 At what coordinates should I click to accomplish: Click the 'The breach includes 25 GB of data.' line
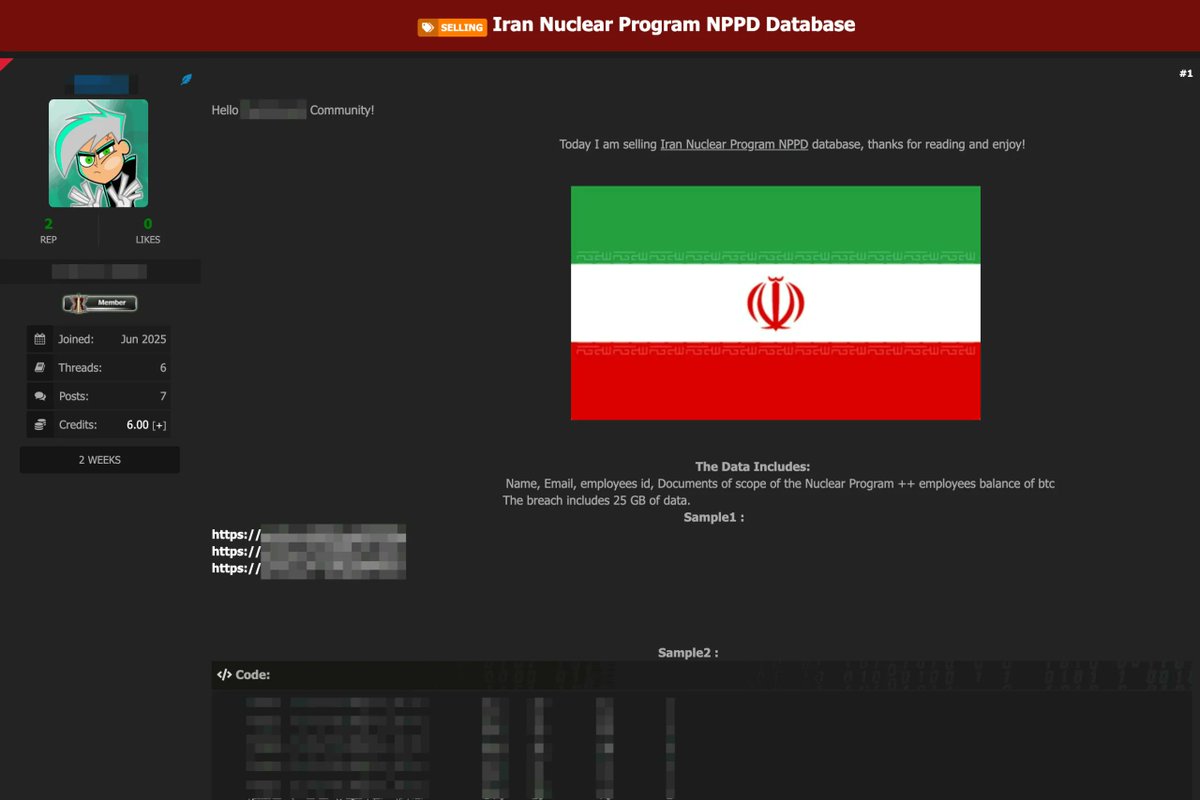click(x=597, y=500)
